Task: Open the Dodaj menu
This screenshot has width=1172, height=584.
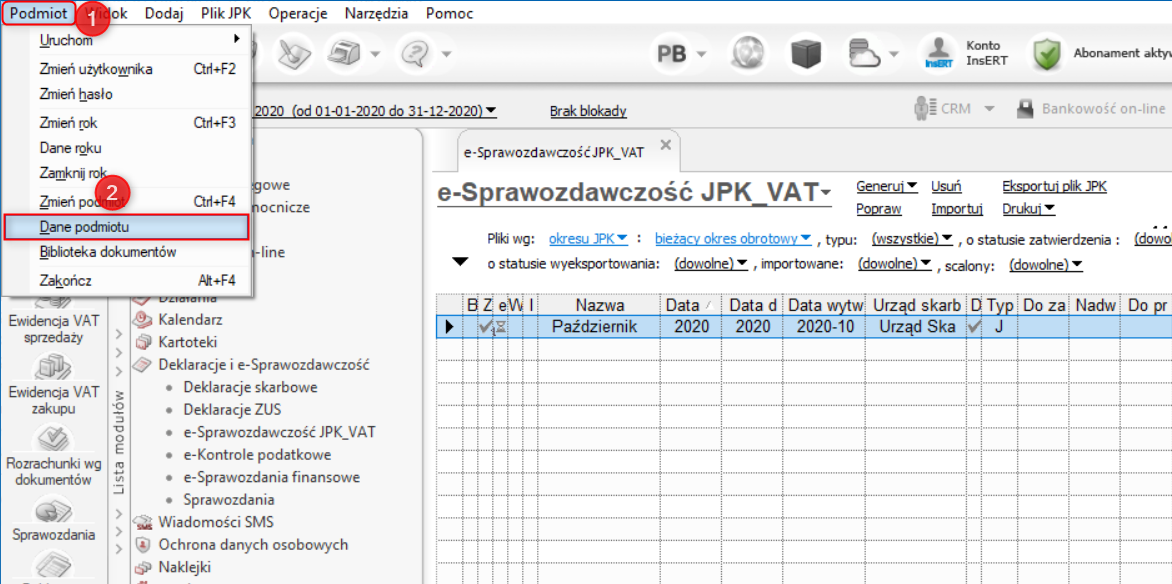Action: coord(164,13)
